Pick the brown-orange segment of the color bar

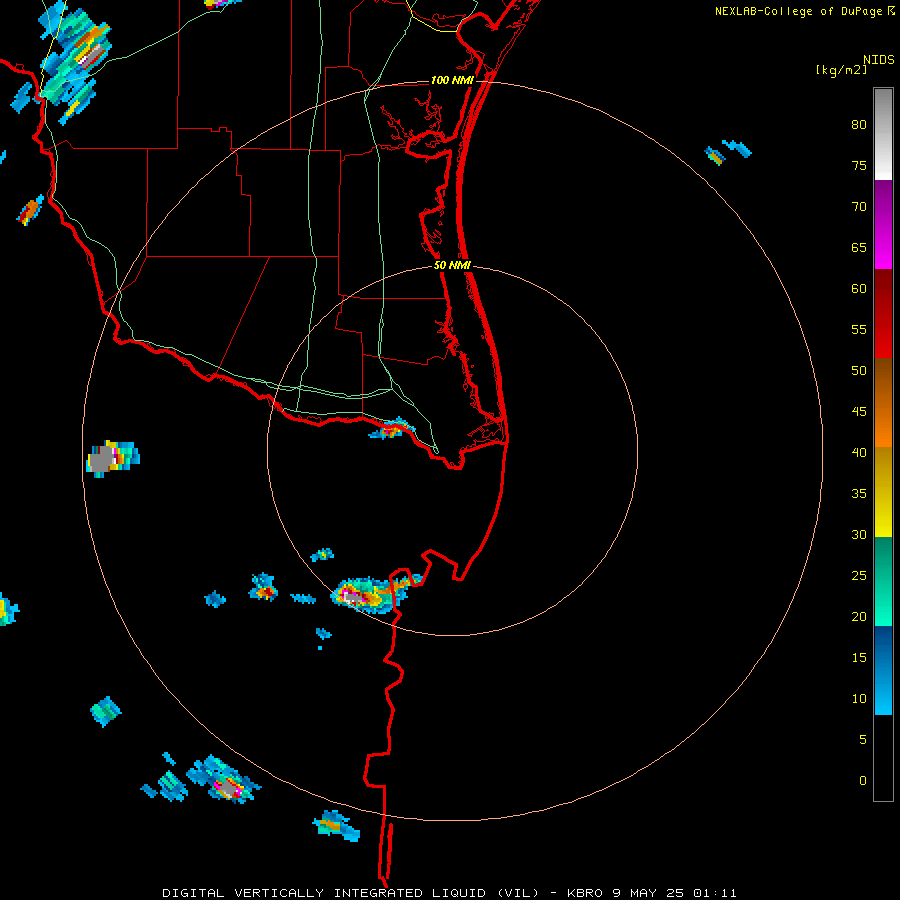883,402
